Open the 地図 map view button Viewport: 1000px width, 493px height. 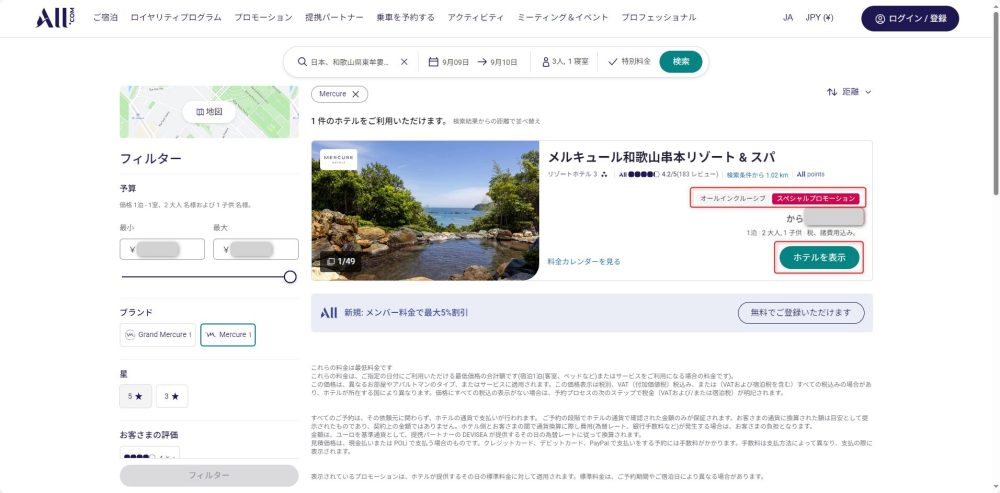(x=209, y=112)
